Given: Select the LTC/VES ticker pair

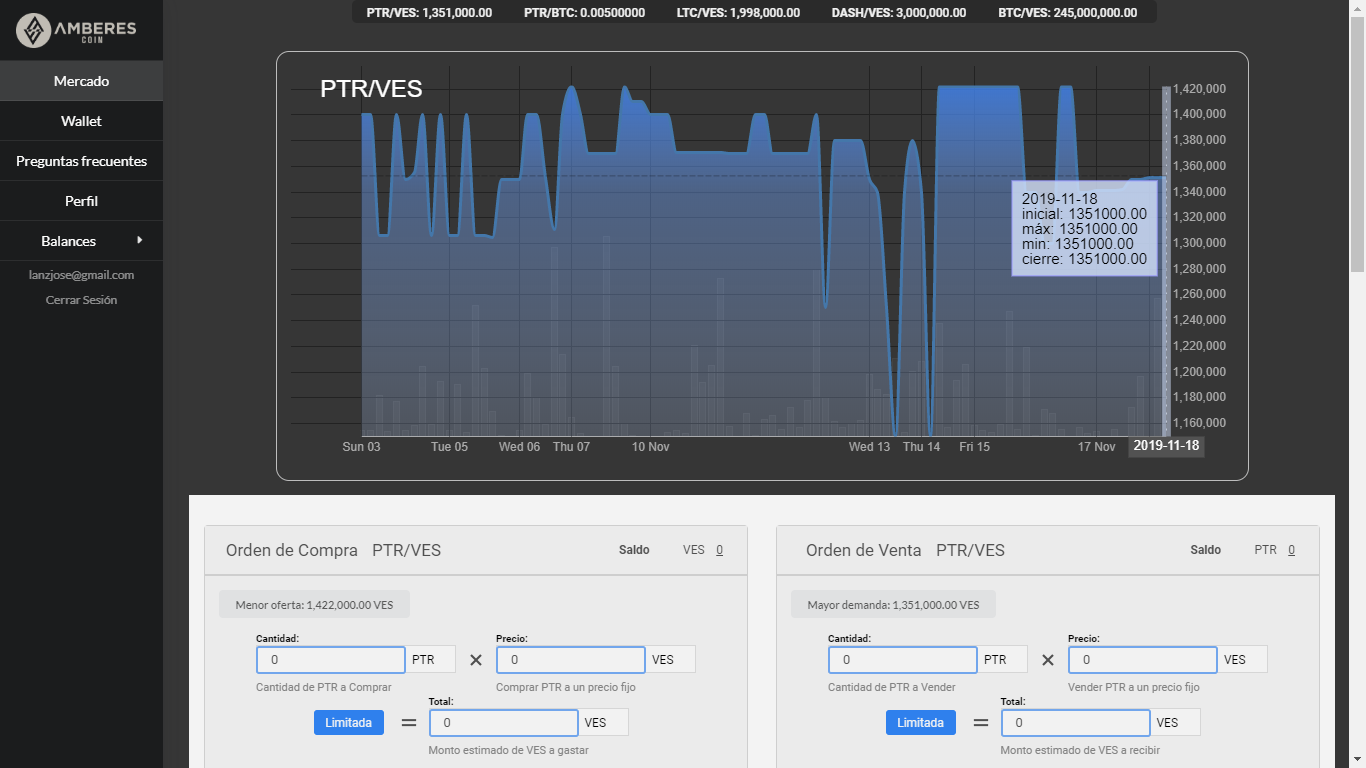Looking at the screenshot, I should point(738,13).
